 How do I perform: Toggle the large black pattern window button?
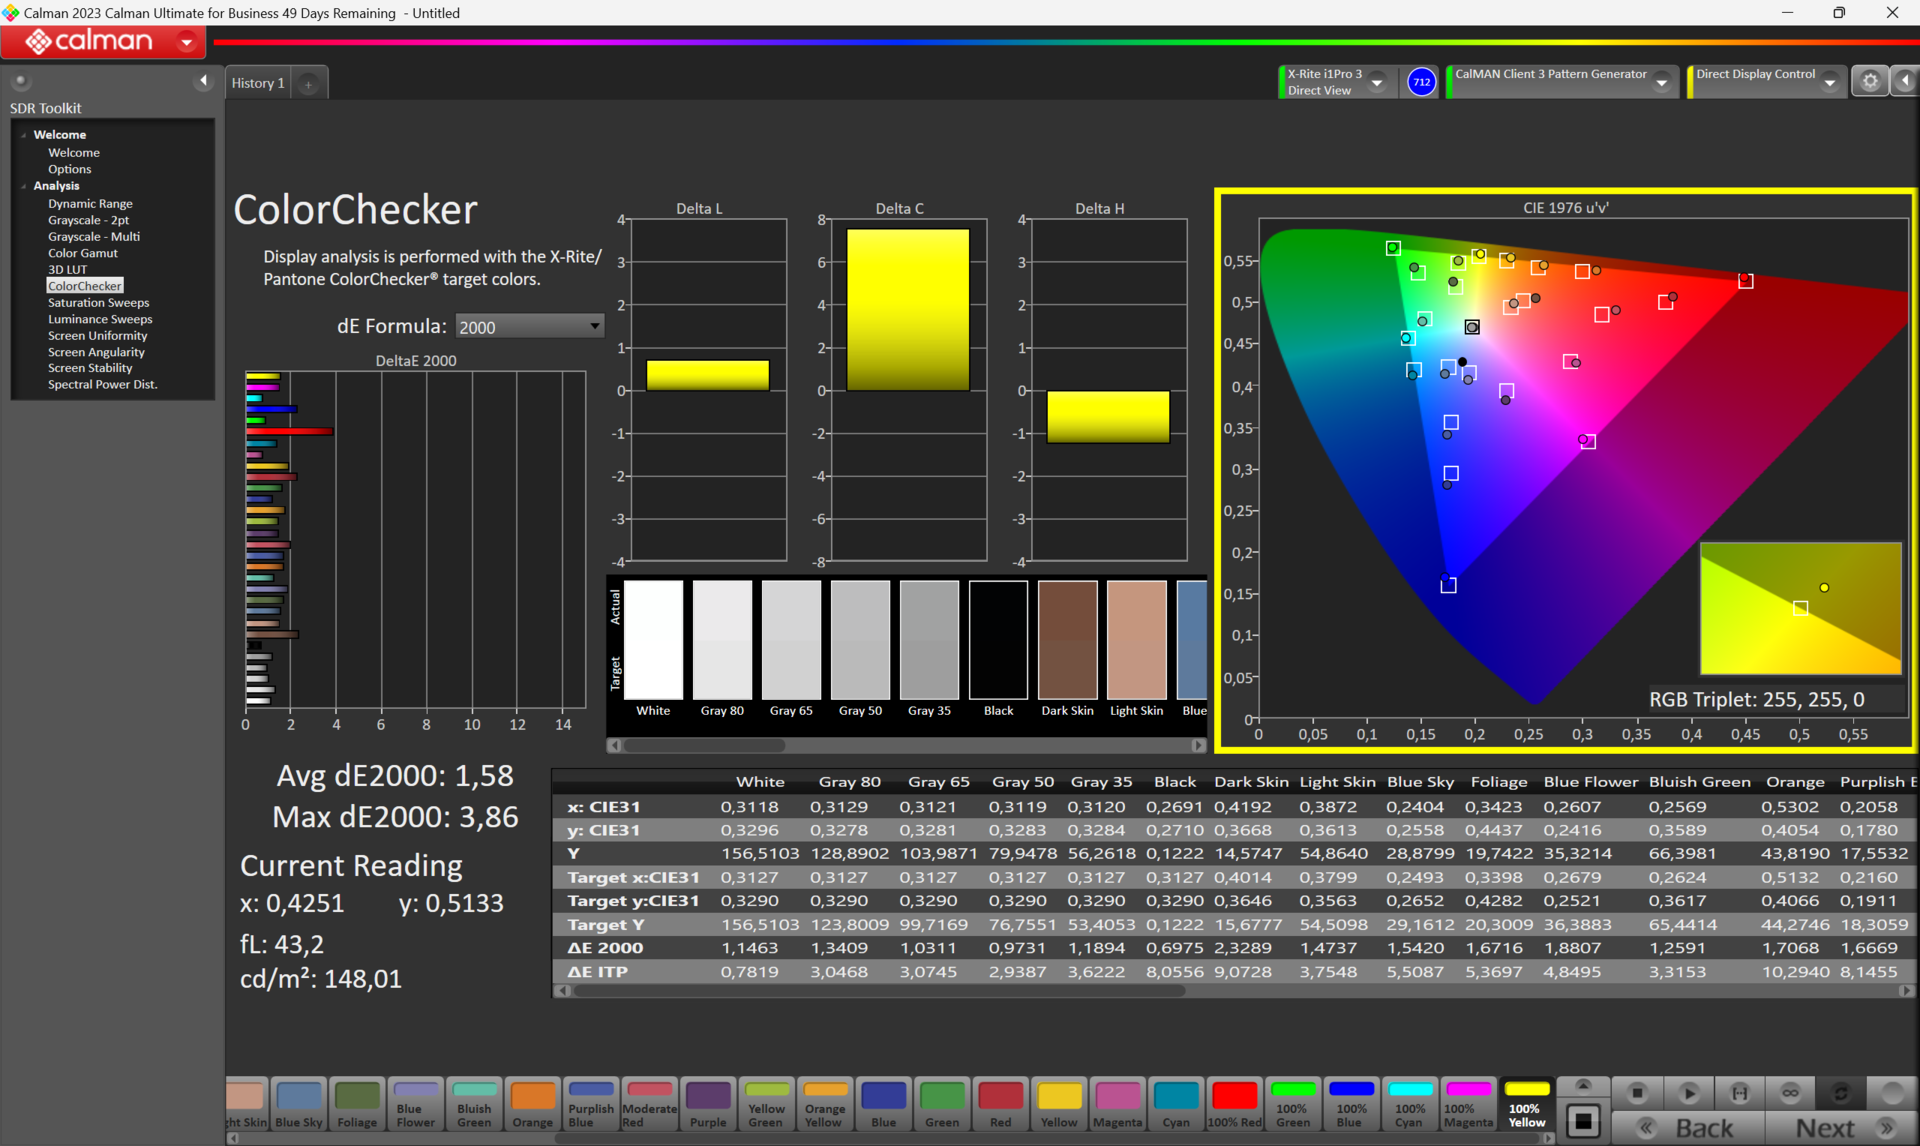tap(1583, 1121)
